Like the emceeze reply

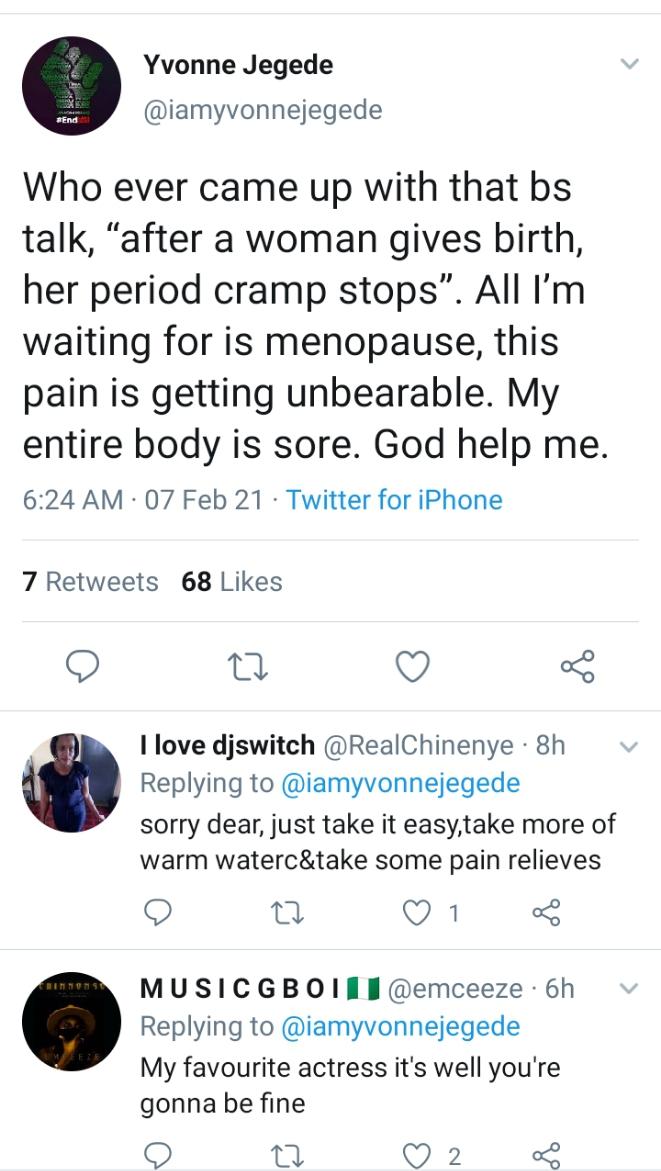point(415,1156)
